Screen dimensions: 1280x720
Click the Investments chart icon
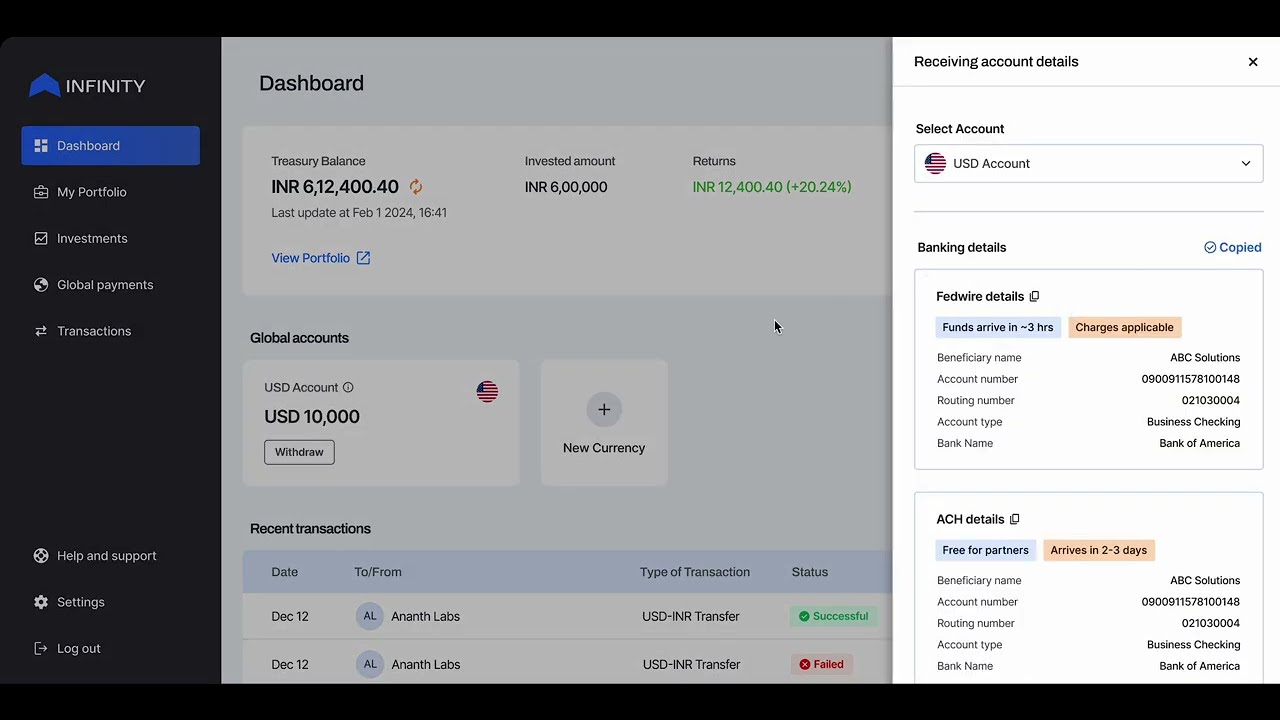pyautogui.click(x=41, y=238)
